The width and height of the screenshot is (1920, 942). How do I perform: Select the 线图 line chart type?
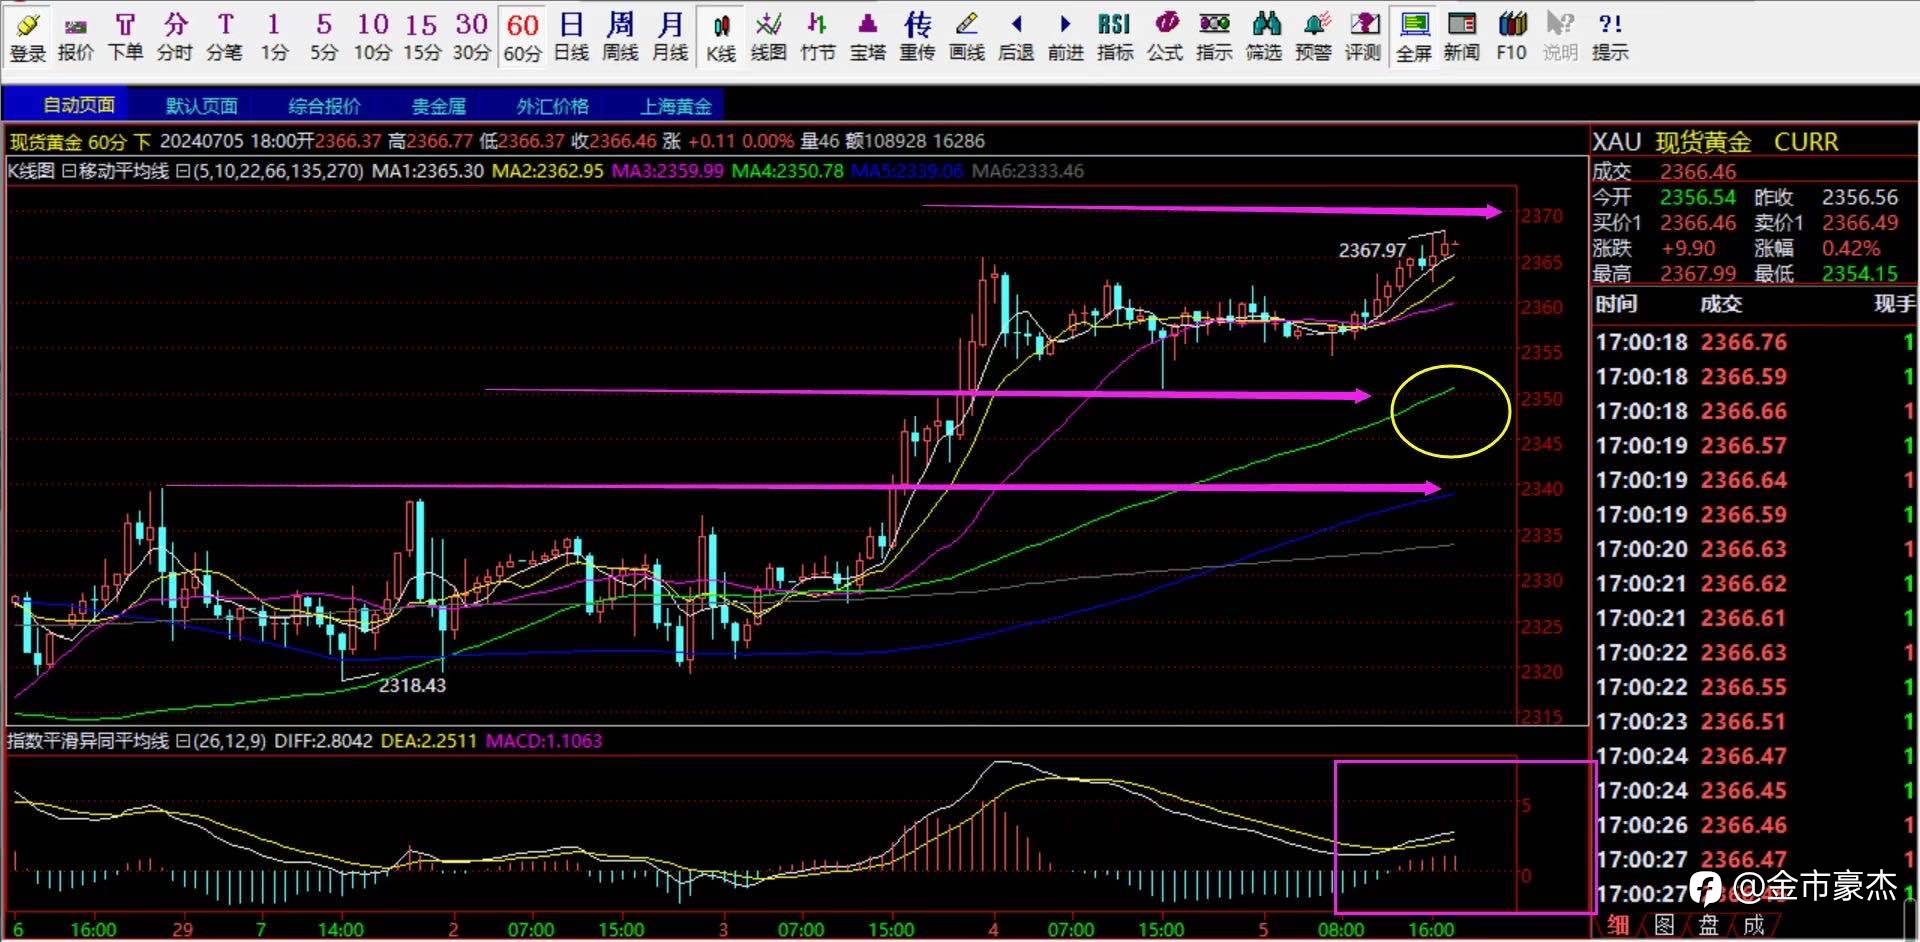coord(768,37)
